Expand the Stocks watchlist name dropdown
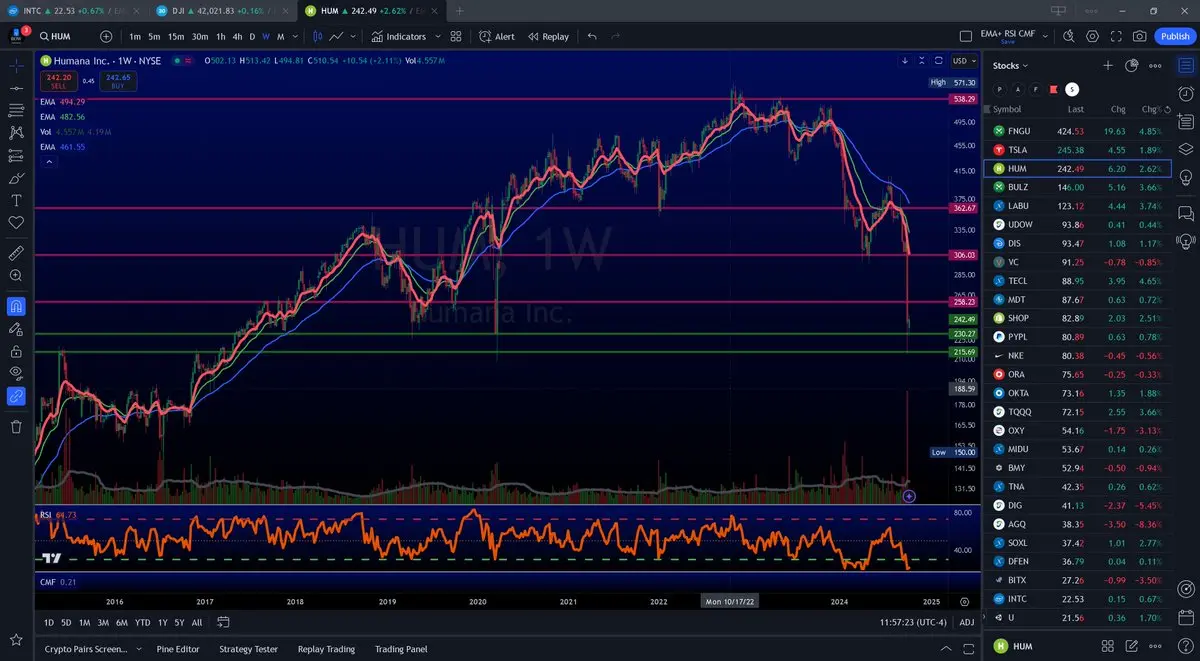The height and width of the screenshot is (661, 1200). tap(1010, 65)
